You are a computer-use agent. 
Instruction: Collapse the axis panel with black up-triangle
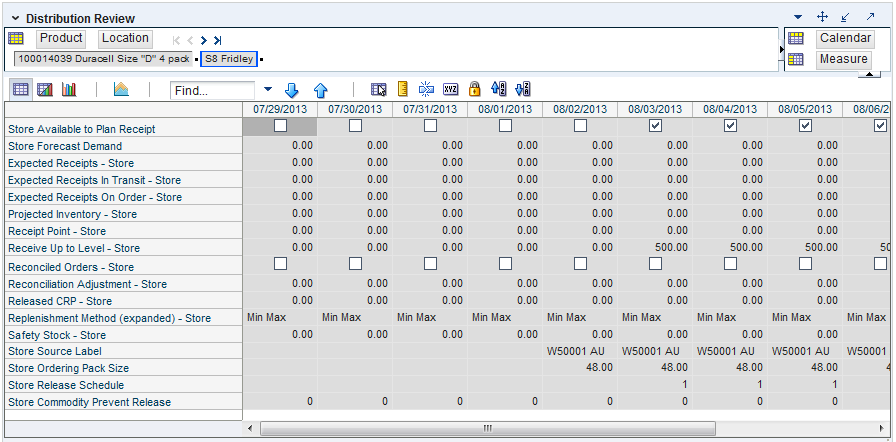(x=869, y=74)
